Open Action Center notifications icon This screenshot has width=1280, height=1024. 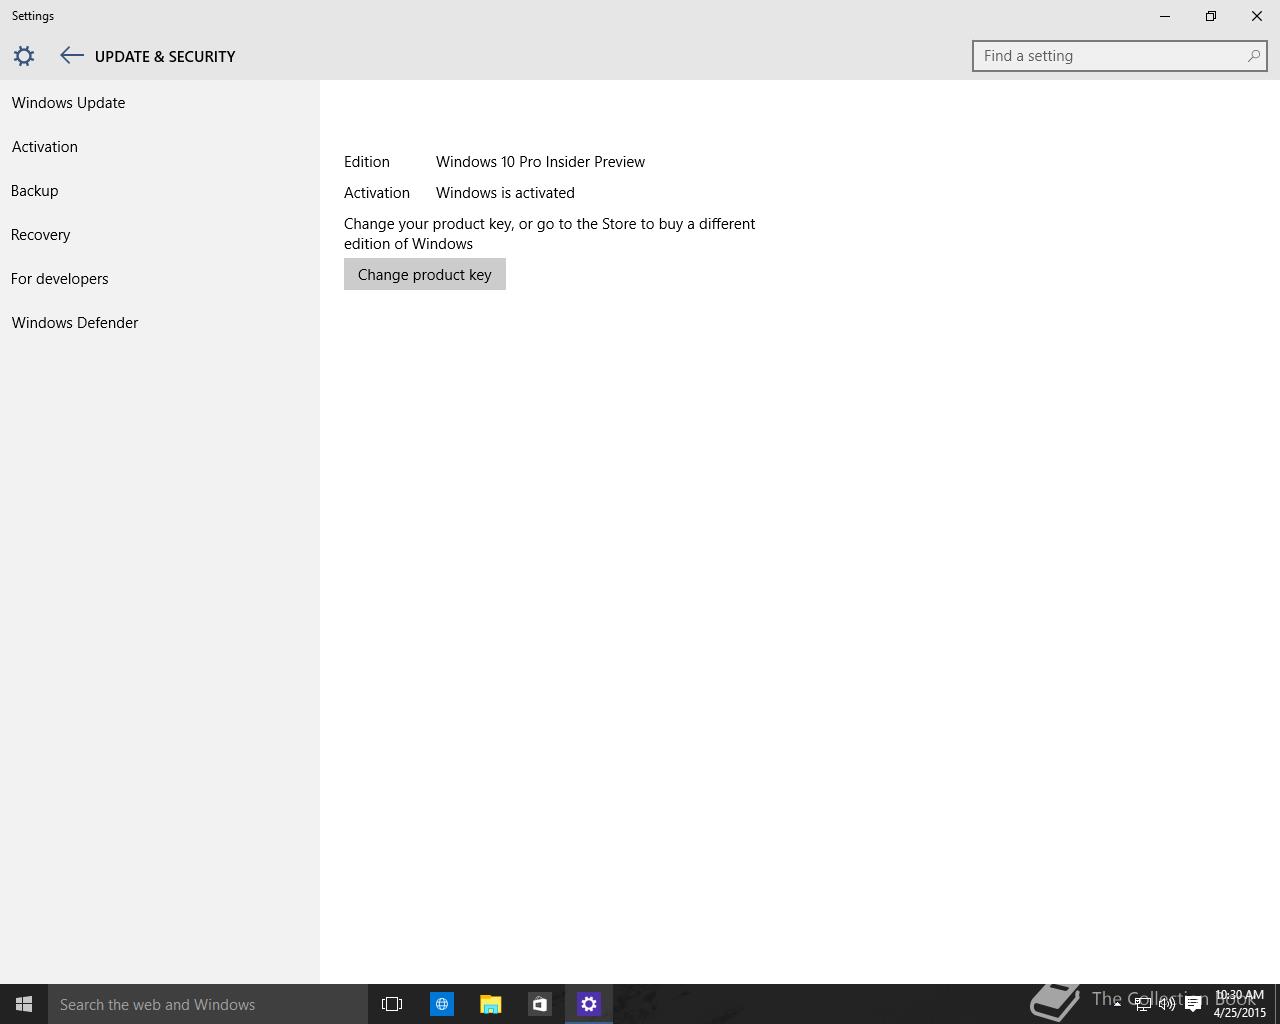[1193, 1004]
